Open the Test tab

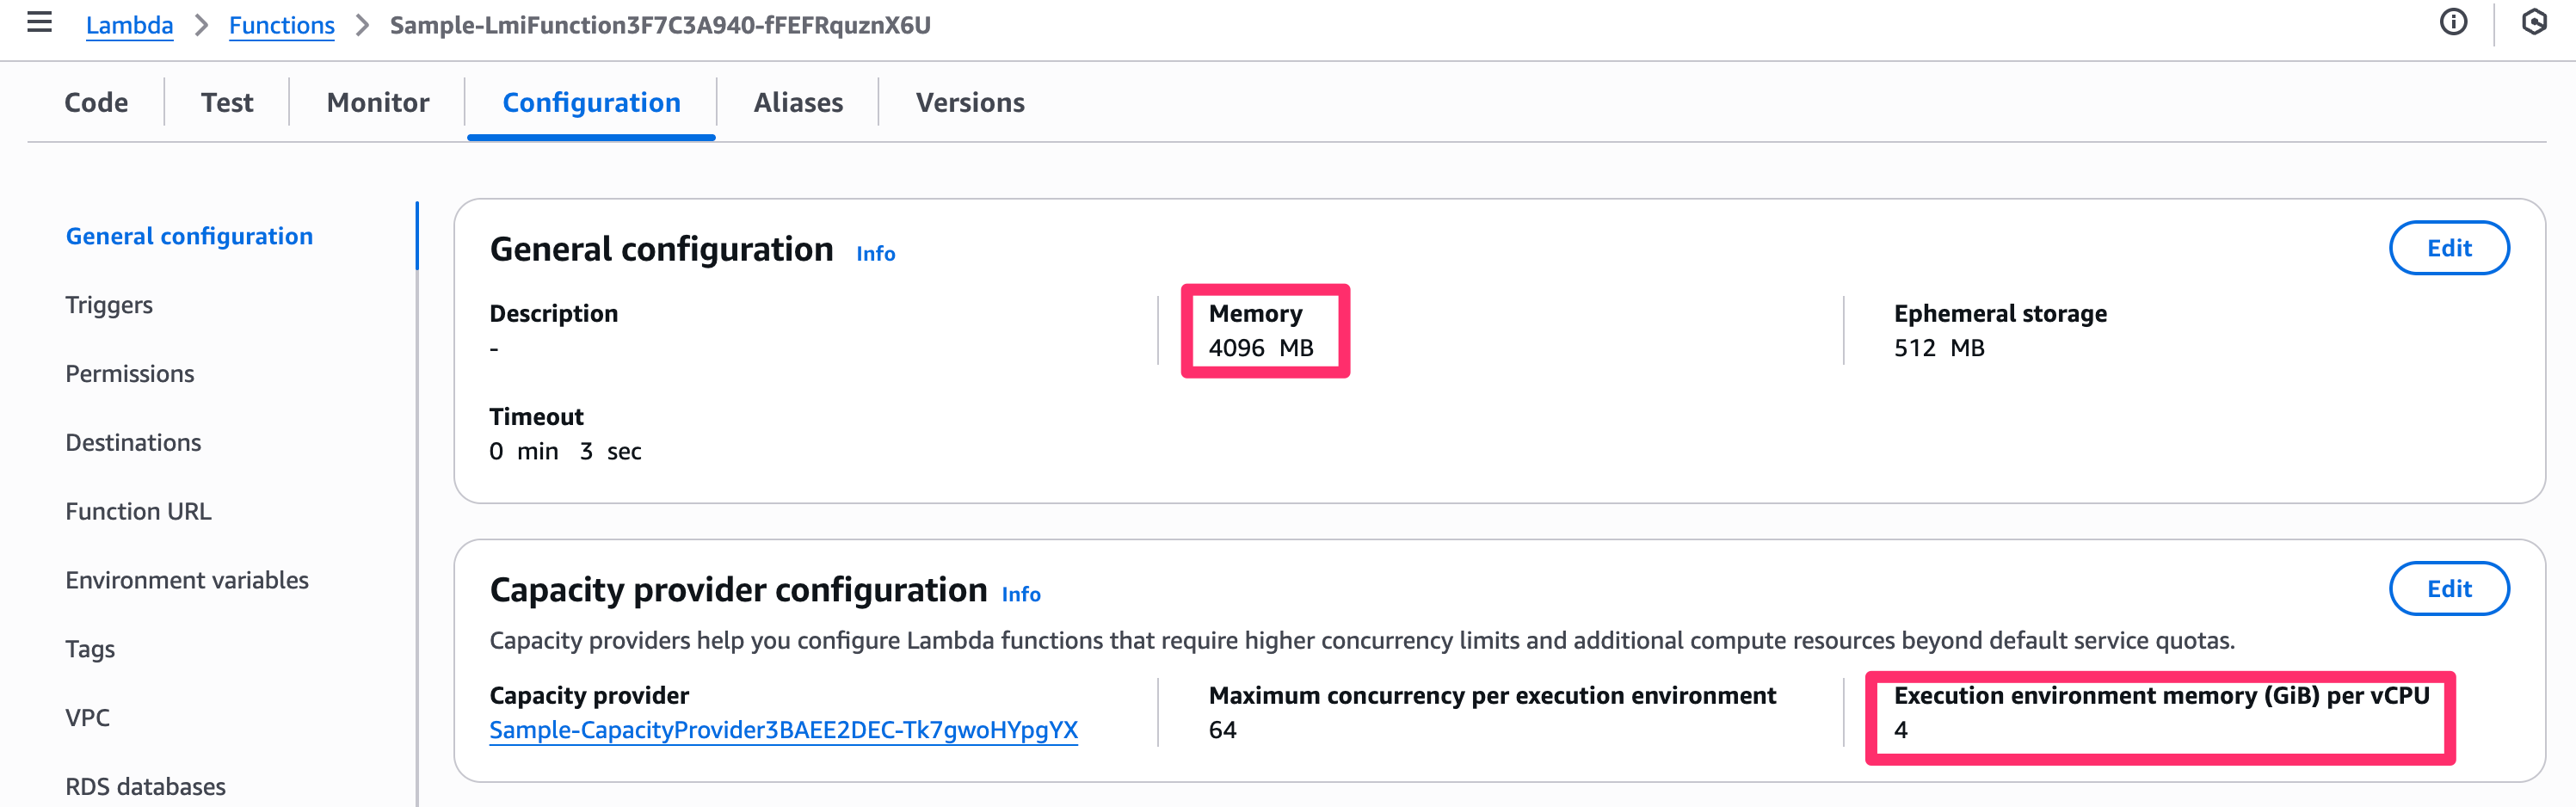[227, 102]
